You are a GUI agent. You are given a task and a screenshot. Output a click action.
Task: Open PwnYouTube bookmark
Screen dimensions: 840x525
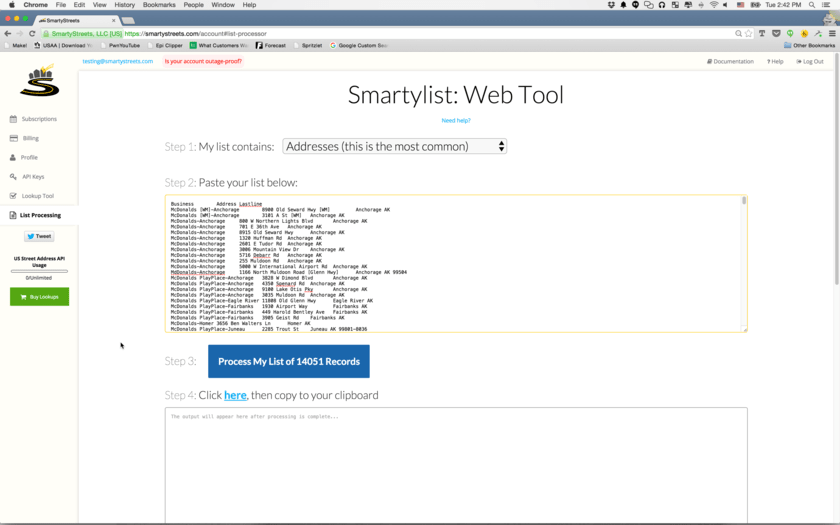pyautogui.click(x=120, y=46)
